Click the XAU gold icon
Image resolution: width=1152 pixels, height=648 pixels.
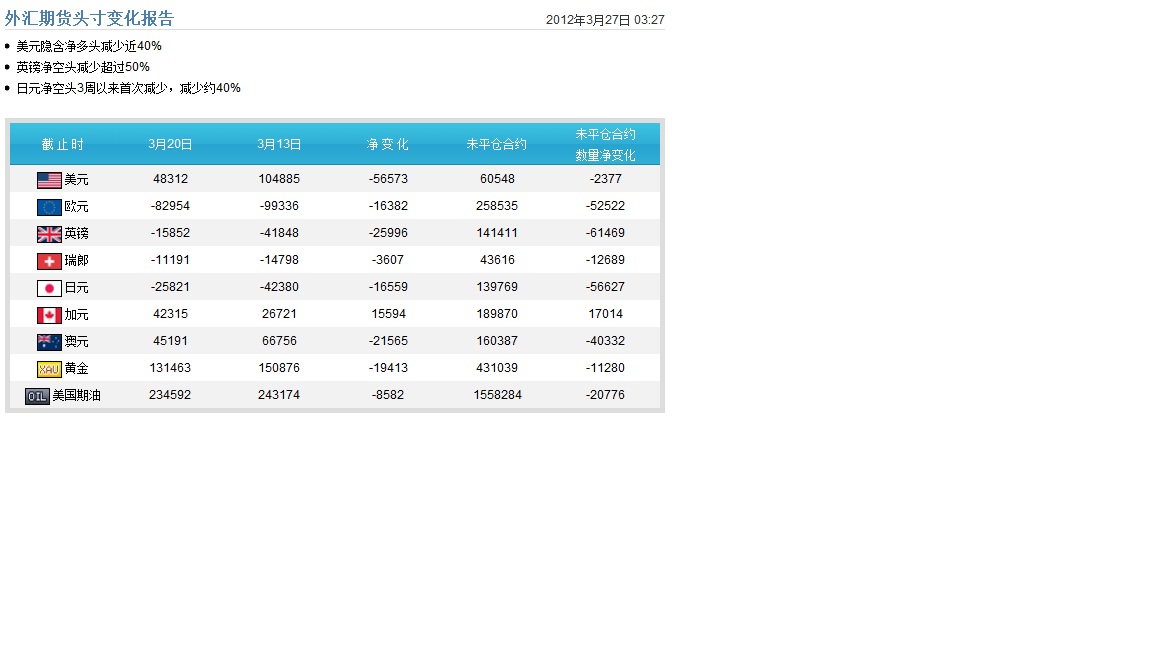[49, 369]
